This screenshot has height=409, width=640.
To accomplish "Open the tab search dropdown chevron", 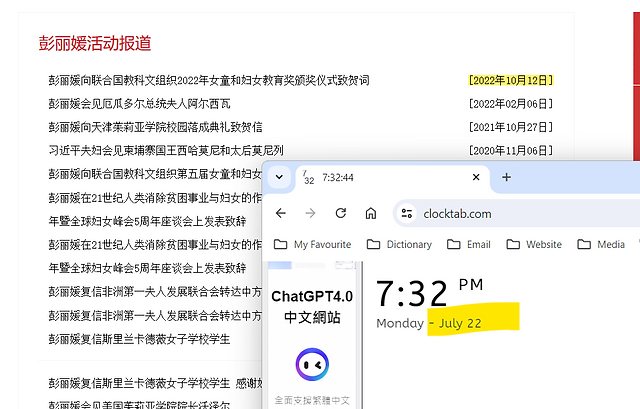I will click(x=279, y=177).
